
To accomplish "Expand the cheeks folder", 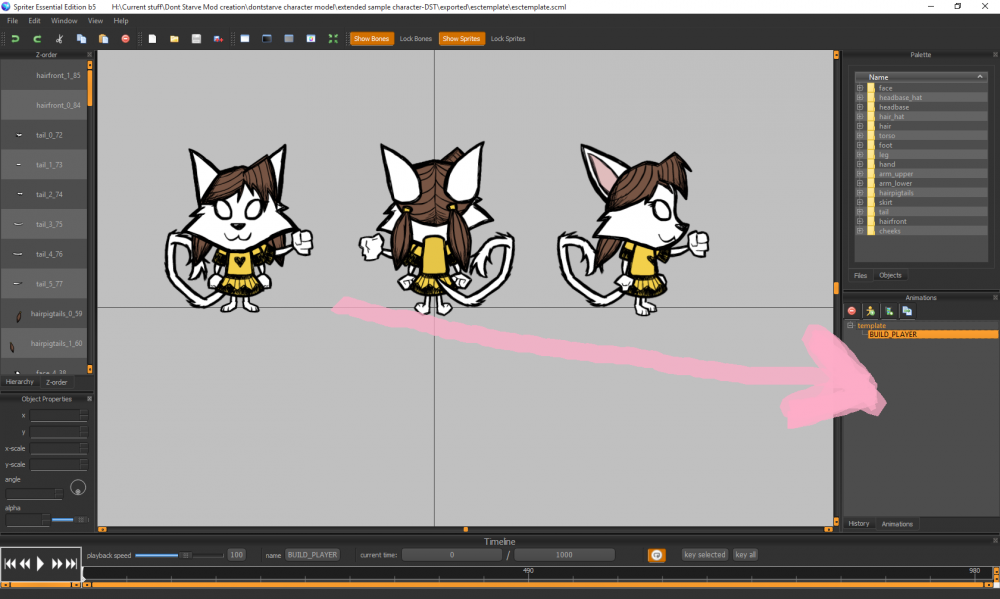I will pyautogui.click(x=860, y=231).
